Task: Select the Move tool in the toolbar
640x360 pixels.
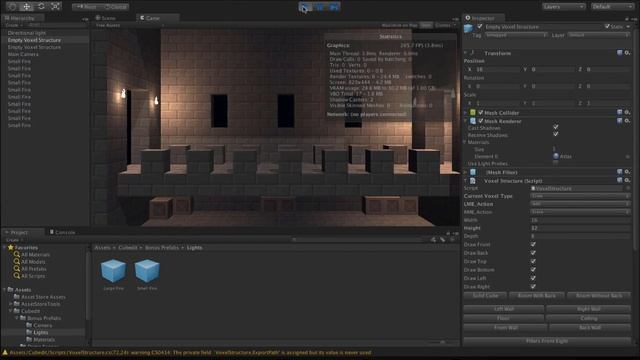Action: (x=27, y=7)
